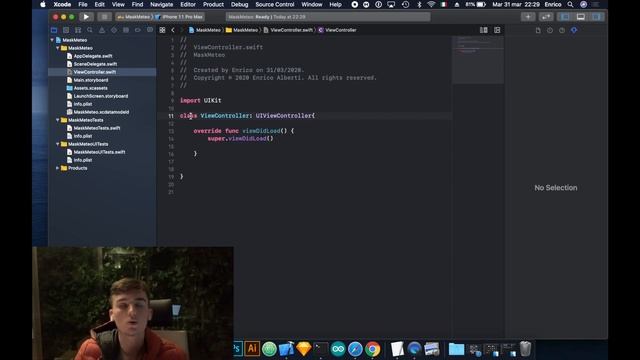The width and height of the screenshot is (640, 360).
Task: Open the Apple menu
Action: click(x=43, y=4)
